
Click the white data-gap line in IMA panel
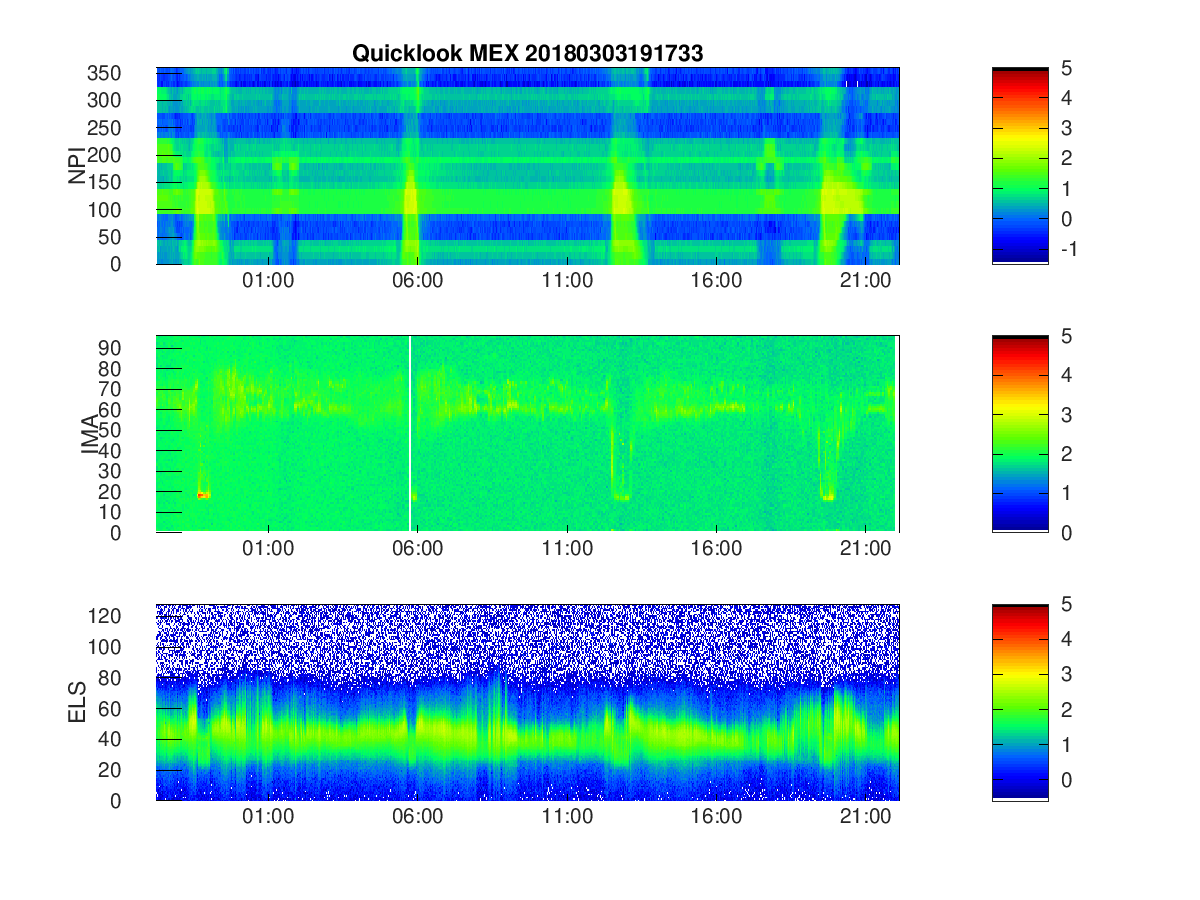410,434
